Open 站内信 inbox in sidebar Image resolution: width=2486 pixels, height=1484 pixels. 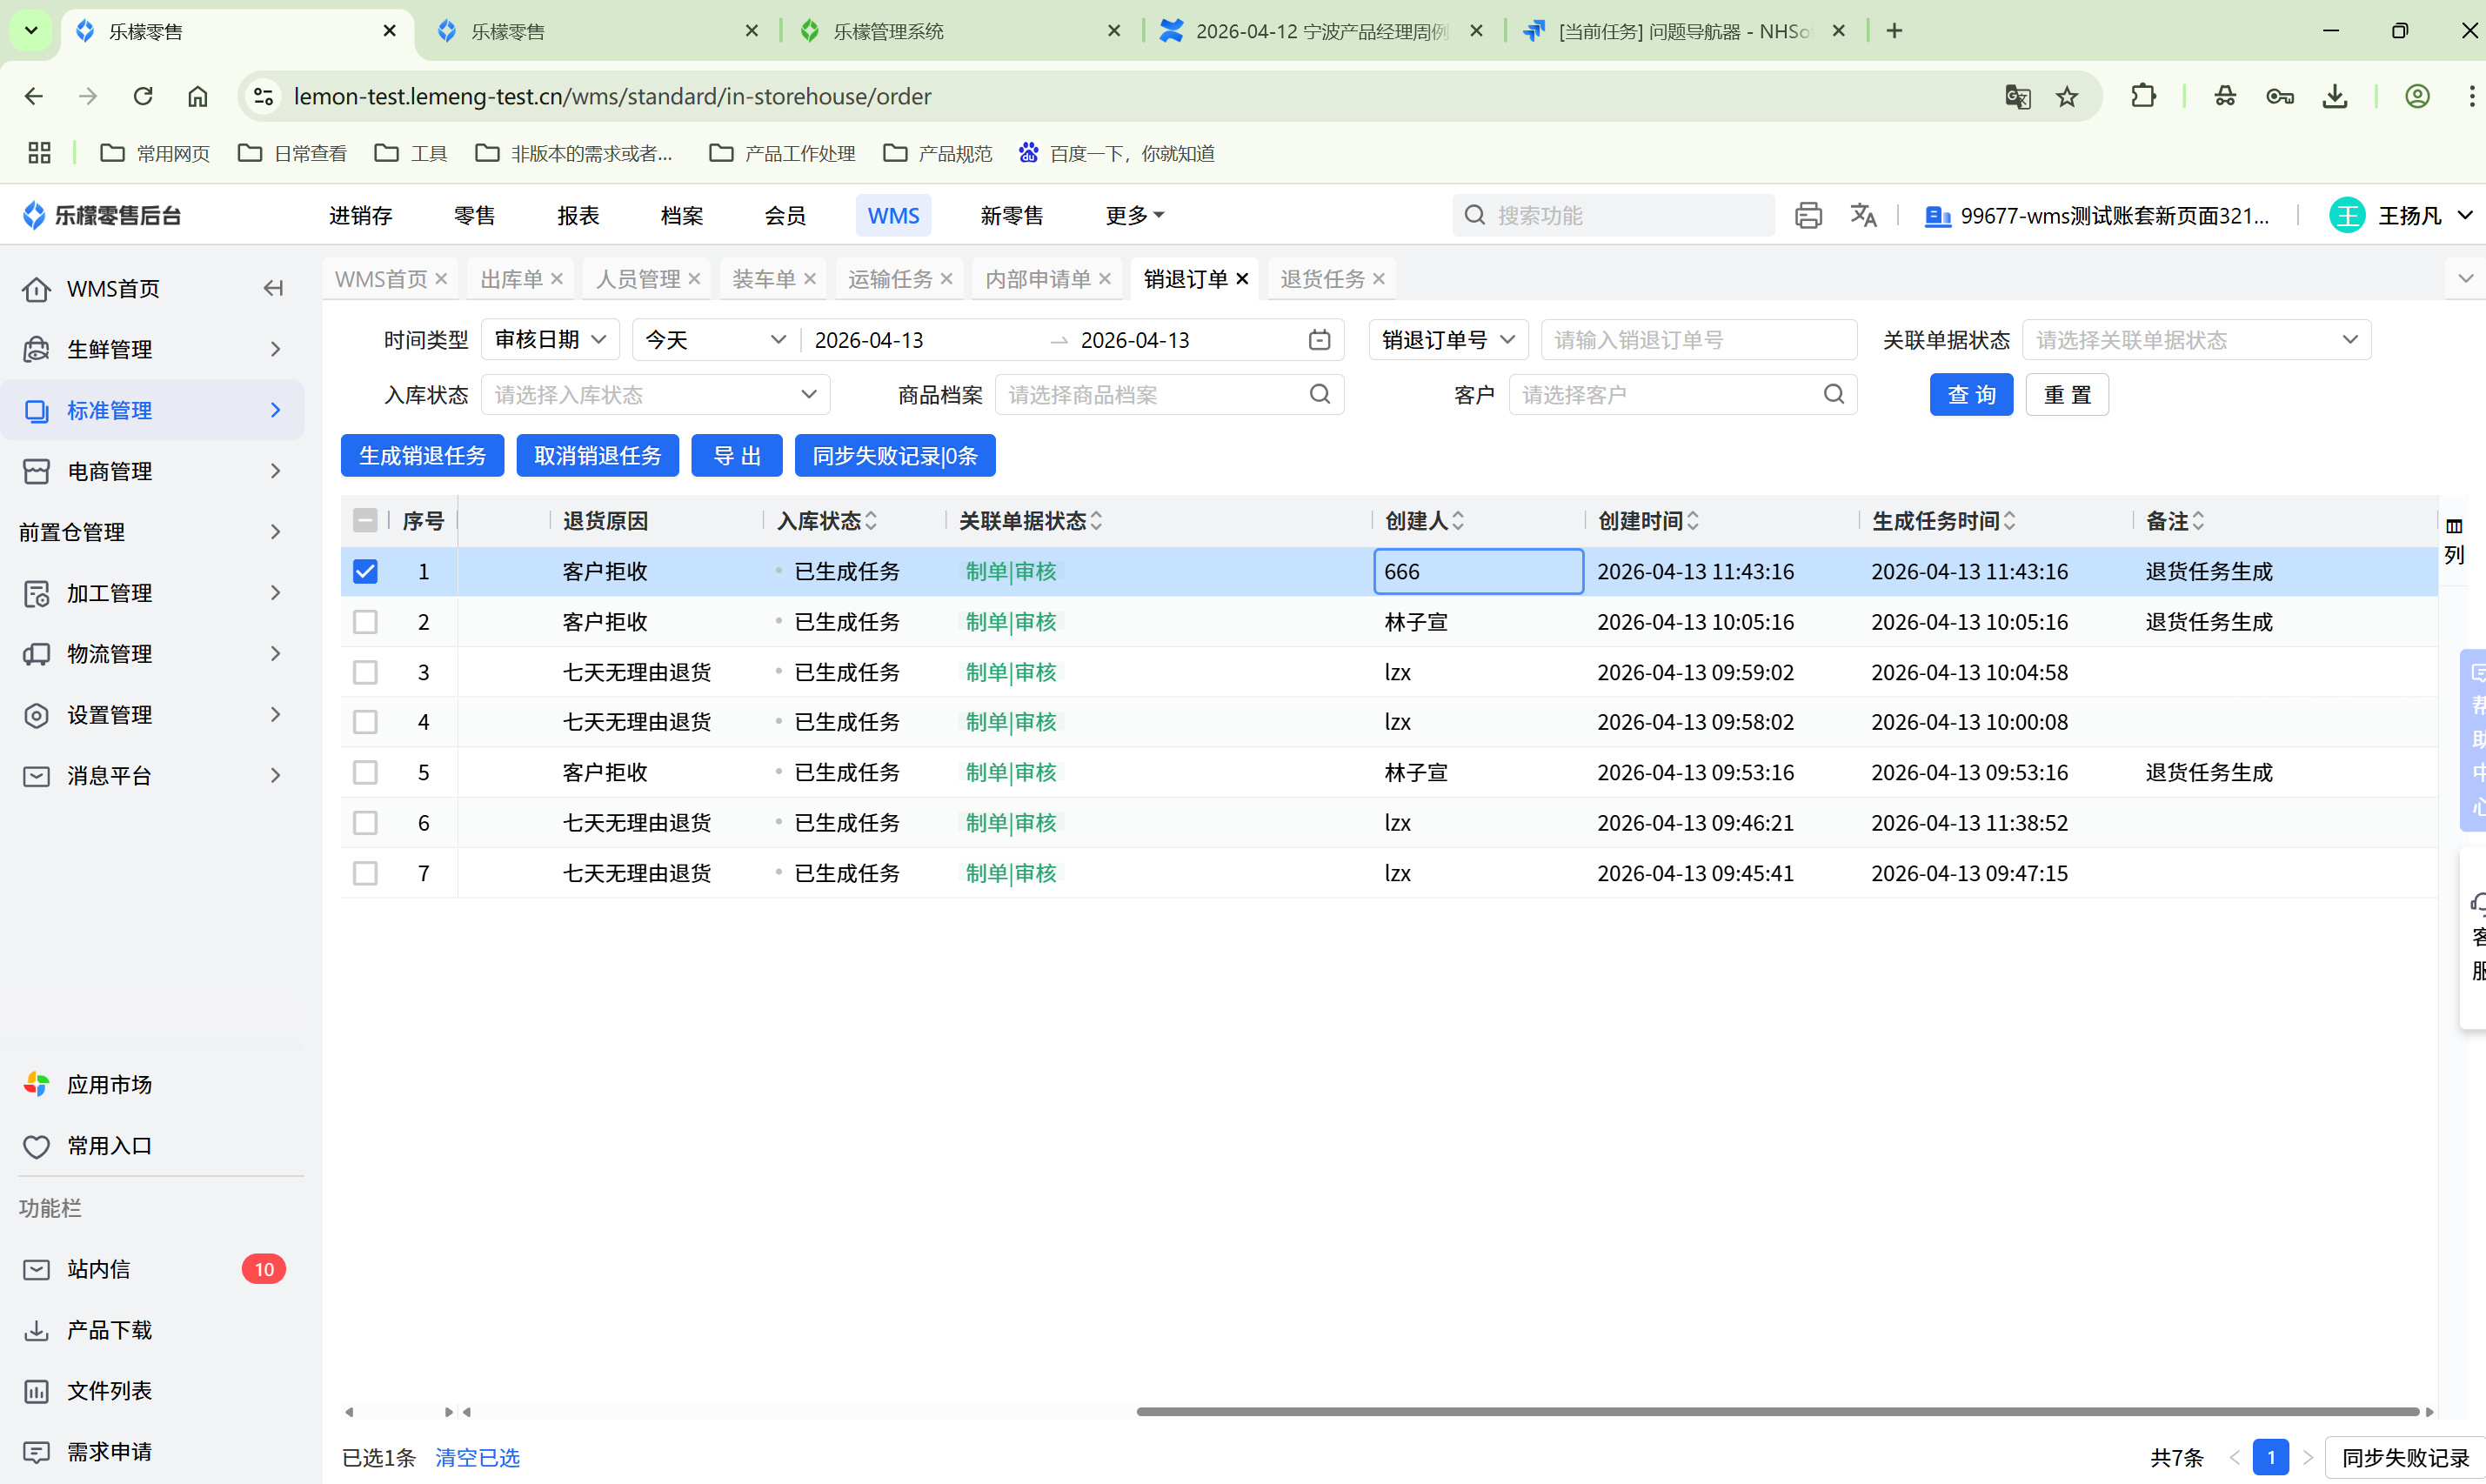pyautogui.click(x=98, y=1269)
